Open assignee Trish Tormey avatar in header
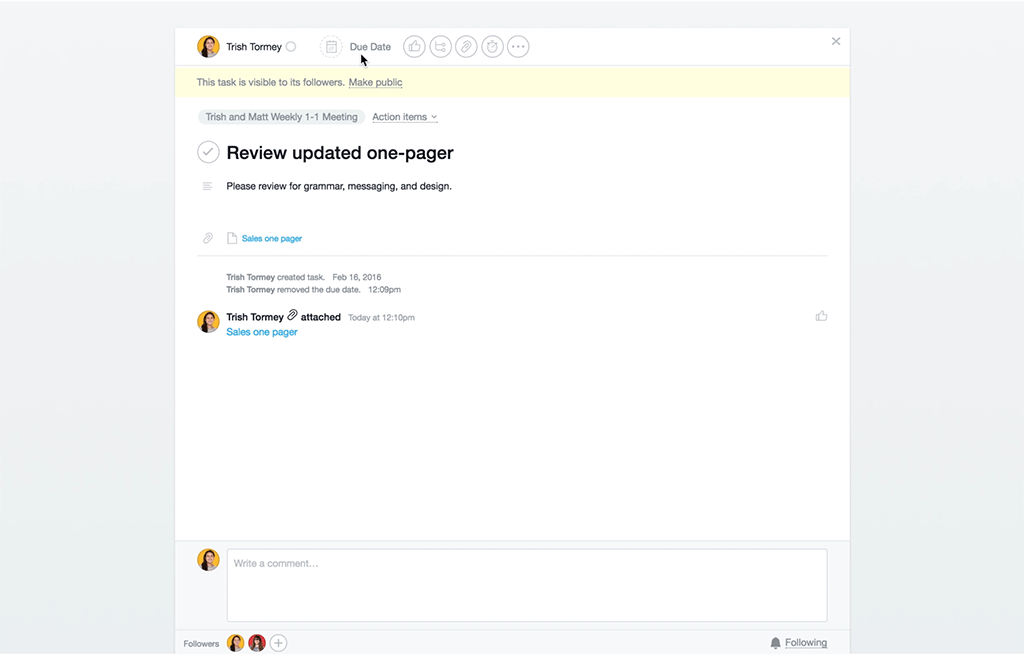This screenshot has height=655, width=1024. pos(208,47)
